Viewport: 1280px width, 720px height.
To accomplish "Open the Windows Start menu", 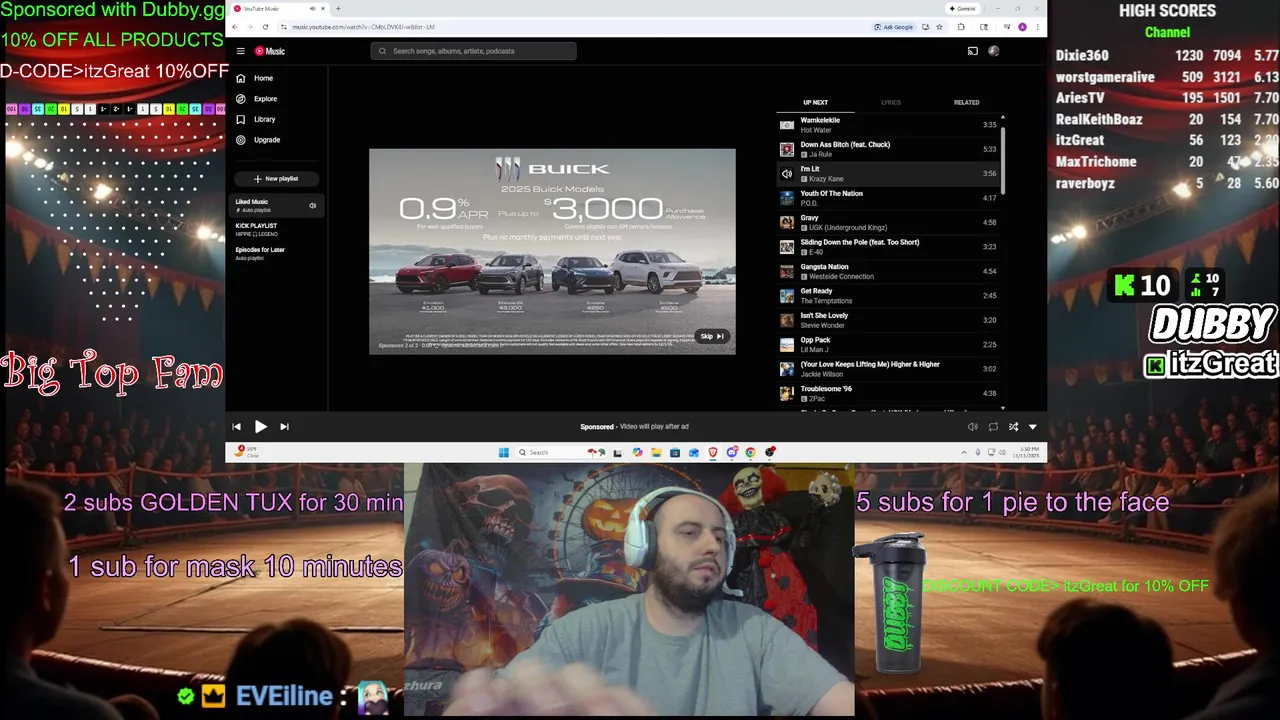I will [503, 453].
